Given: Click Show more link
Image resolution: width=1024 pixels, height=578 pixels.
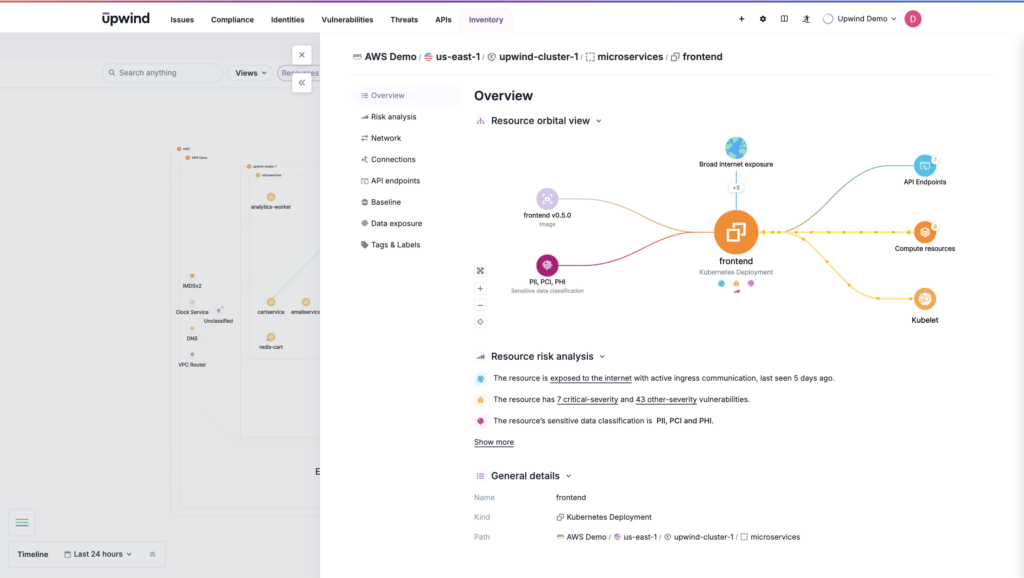Looking at the screenshot, I should [x=494, y=442].
